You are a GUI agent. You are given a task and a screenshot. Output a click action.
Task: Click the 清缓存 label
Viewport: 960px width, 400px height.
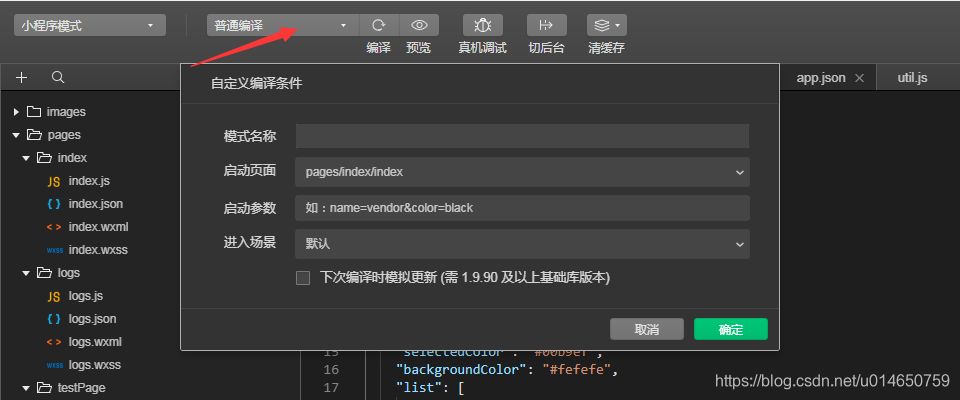[x=606, y=48]
